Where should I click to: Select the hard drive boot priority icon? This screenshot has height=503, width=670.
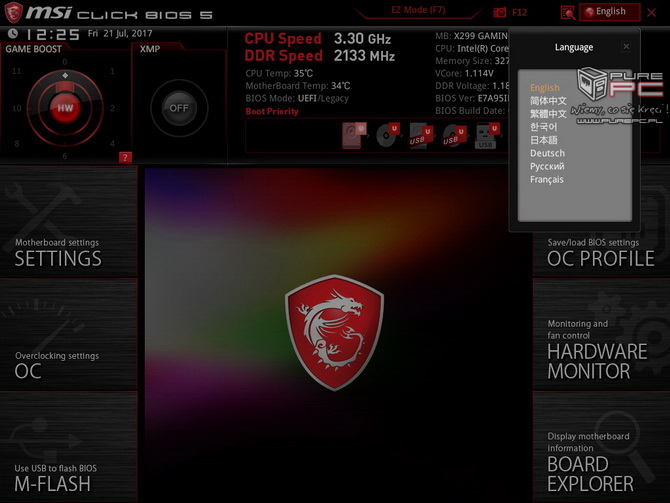(x=353, y=135)
